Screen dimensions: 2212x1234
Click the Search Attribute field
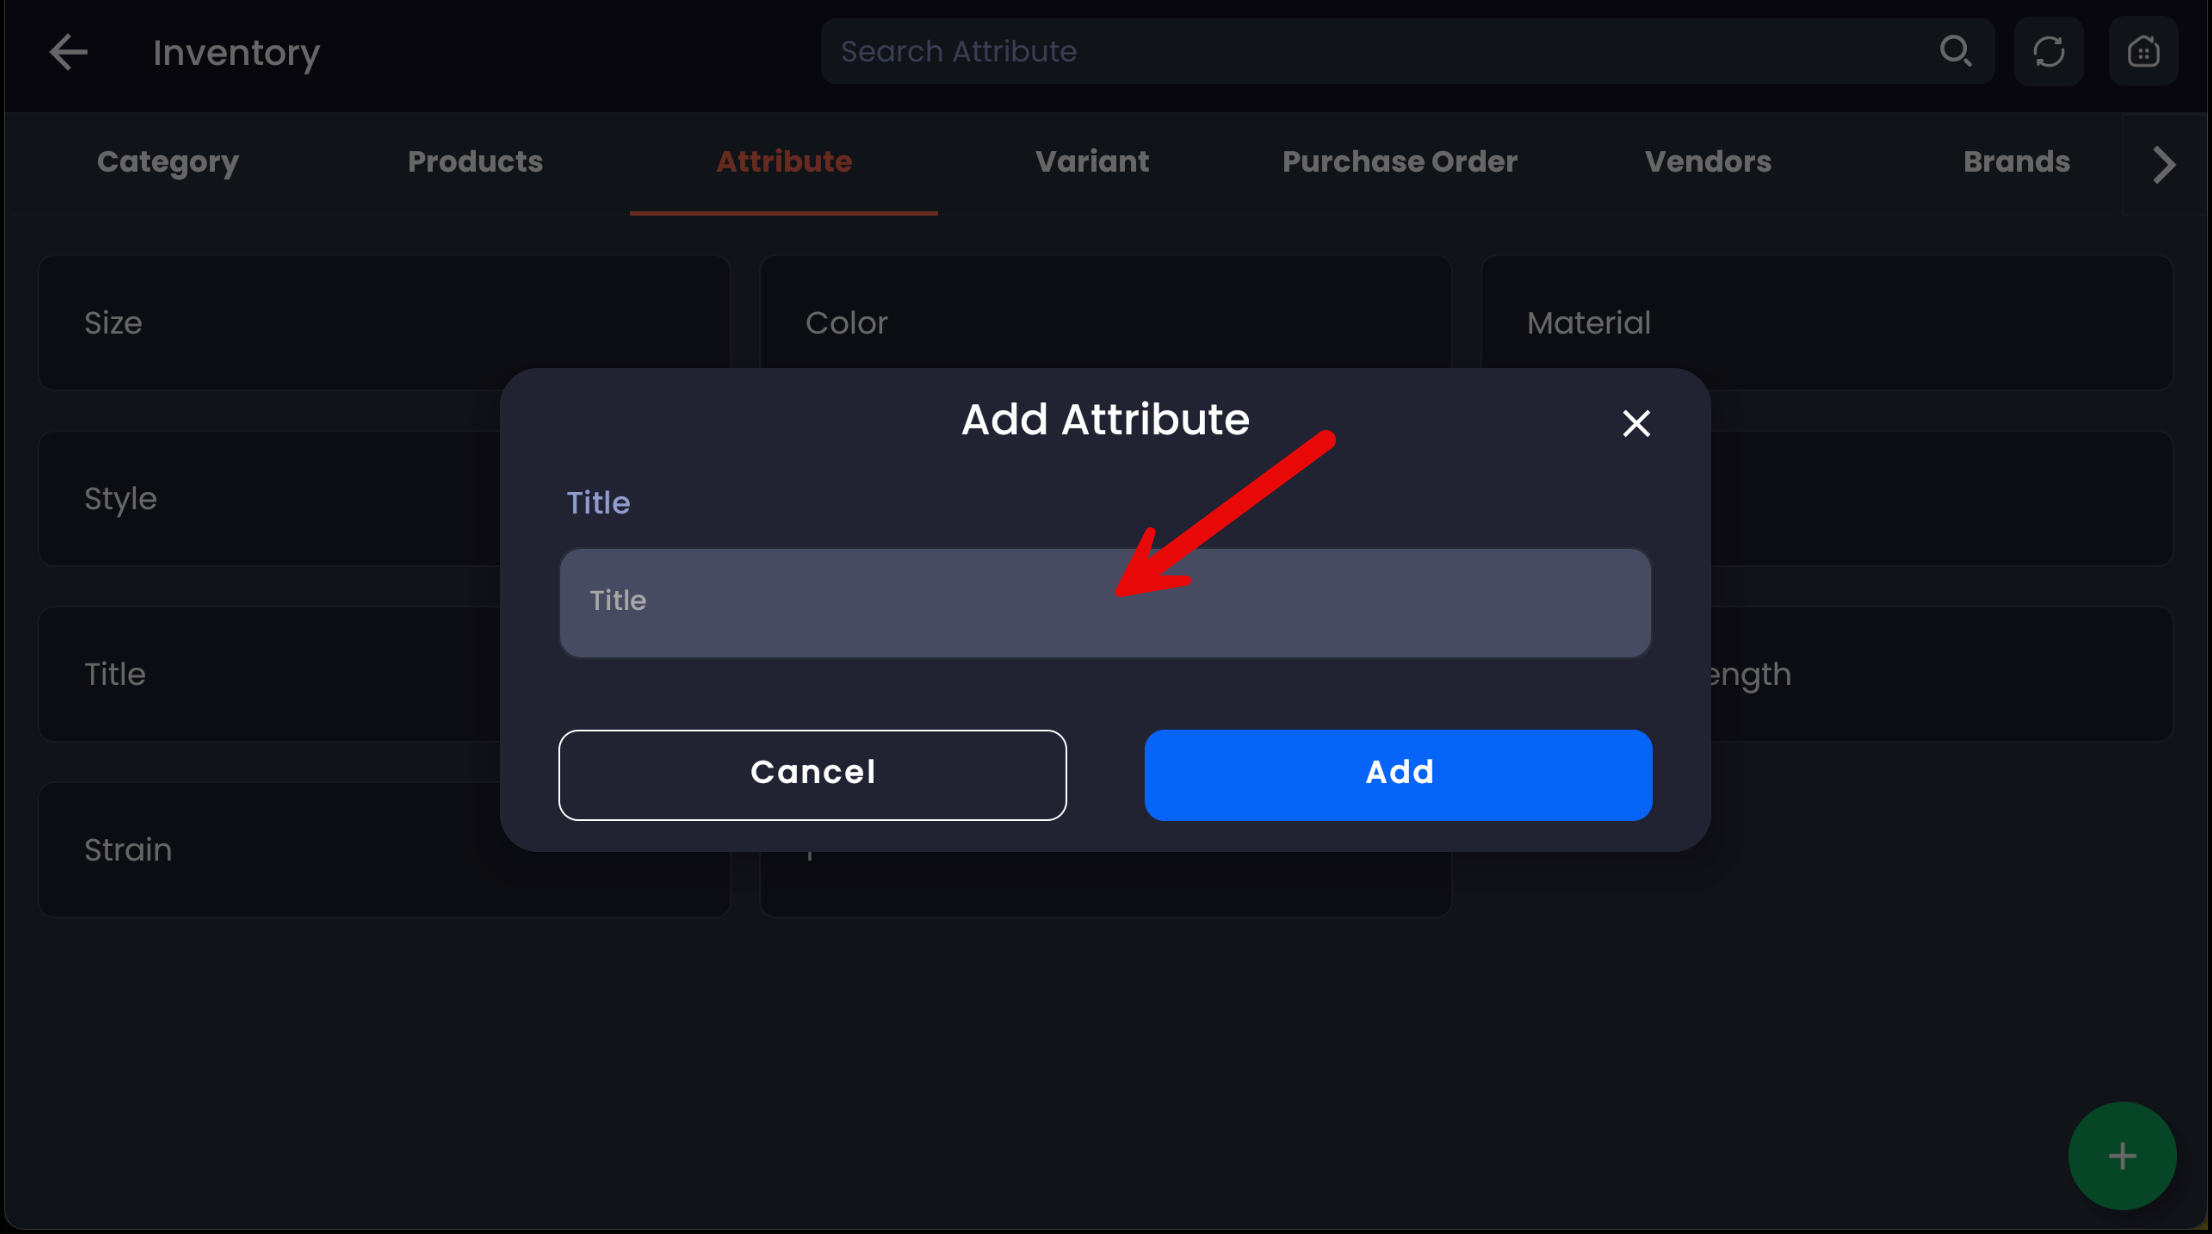click(1380, 51)
